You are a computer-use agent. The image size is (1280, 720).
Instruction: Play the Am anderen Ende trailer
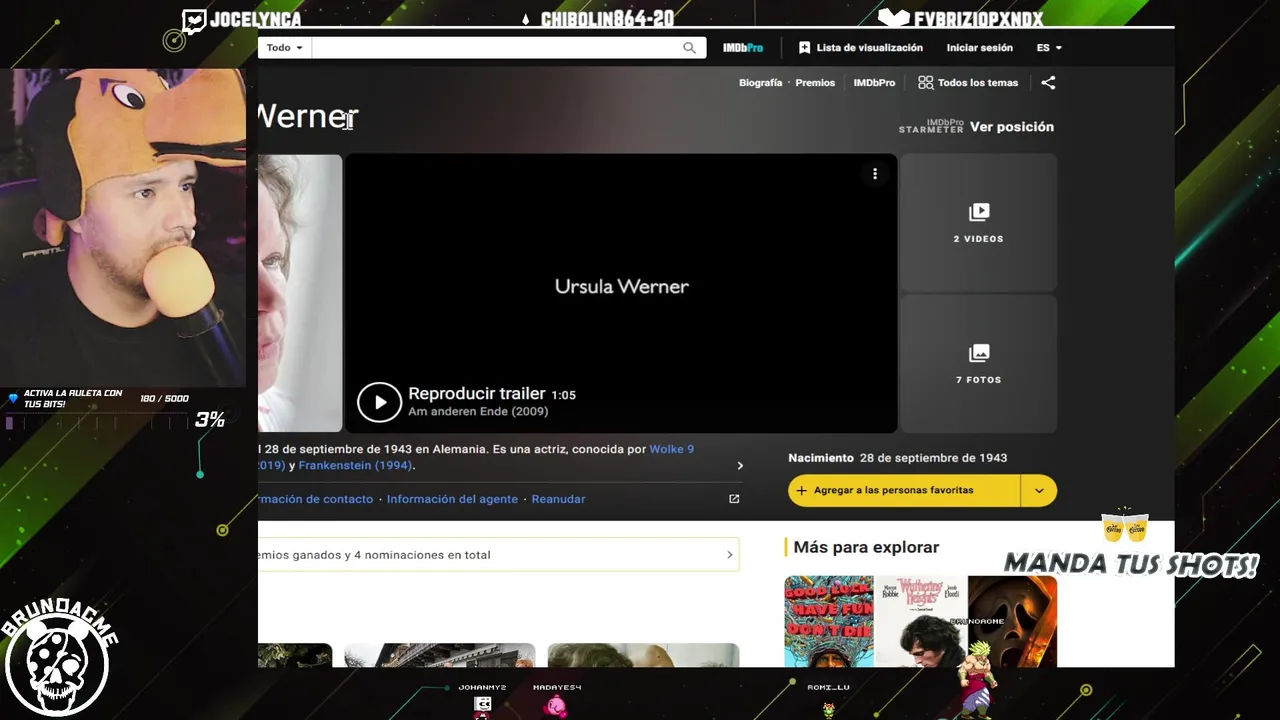(x=380, y=402)
